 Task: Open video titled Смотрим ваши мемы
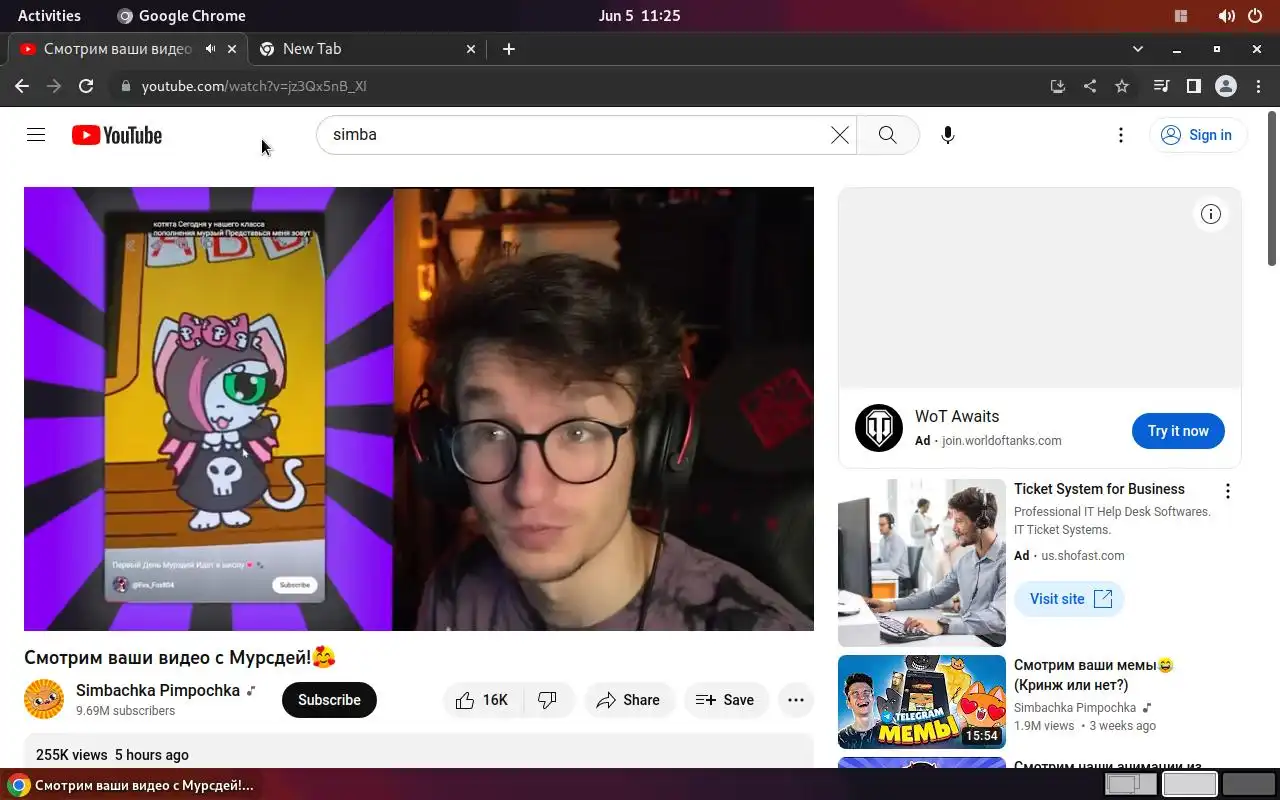(x=1093, y=675)
